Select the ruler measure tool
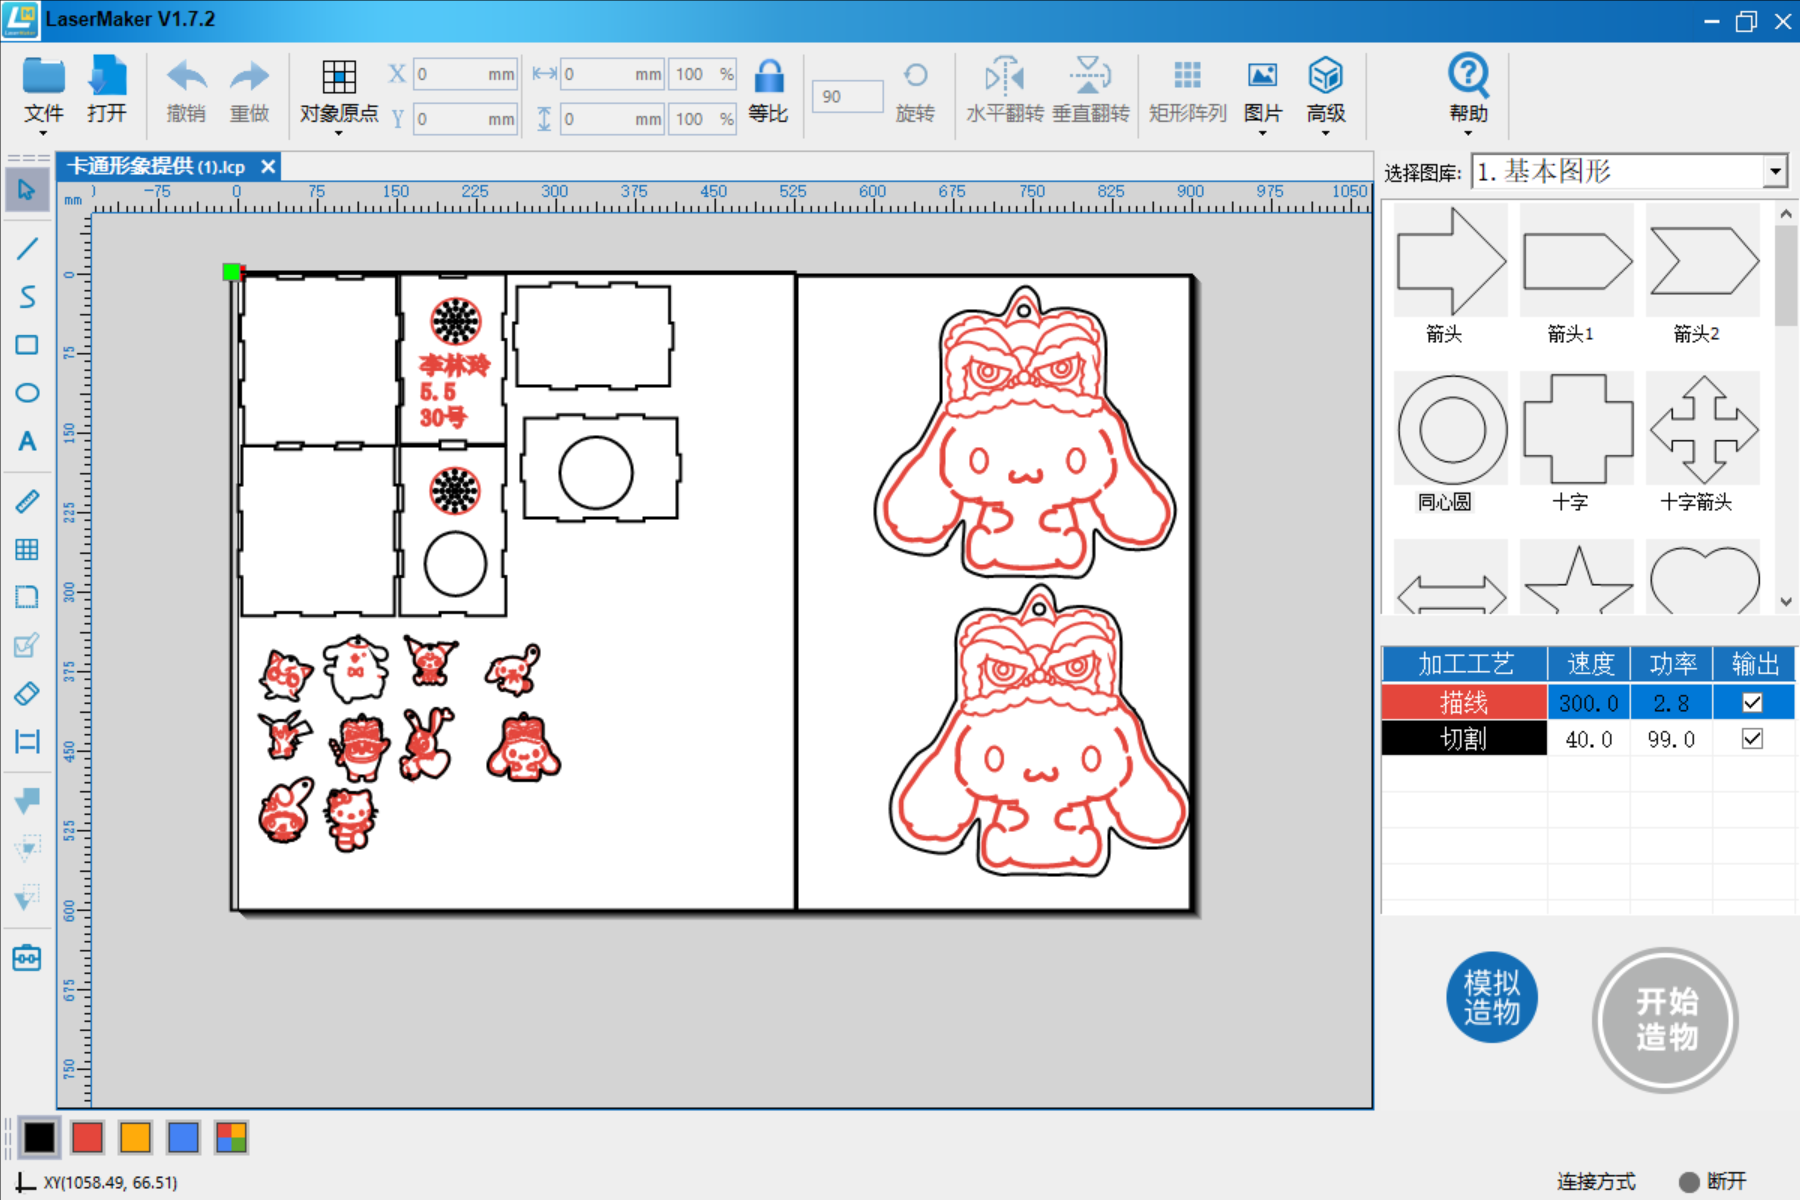This screenshot has height=1200, width=1800. pyautogui.click(x=27, y=501)
